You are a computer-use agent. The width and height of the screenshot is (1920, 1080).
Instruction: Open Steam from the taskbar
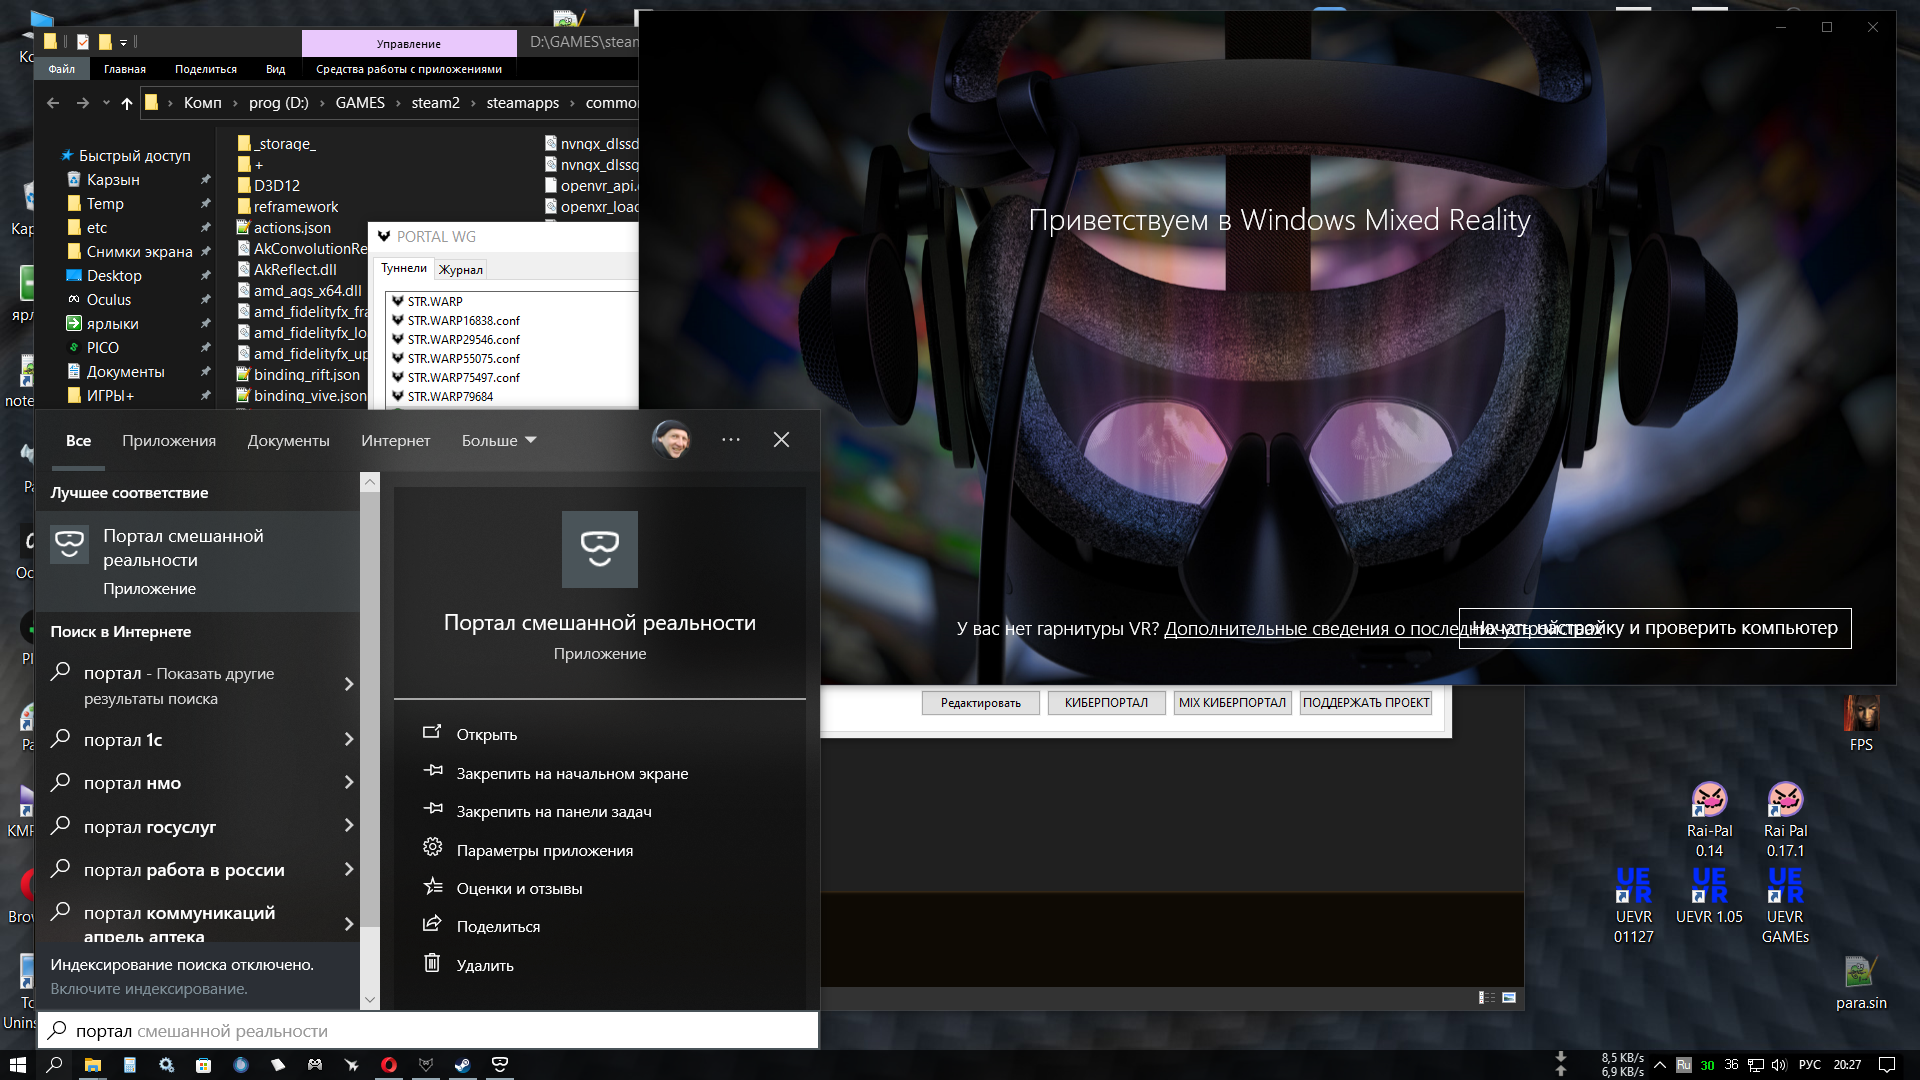(x=462, y=1065)
